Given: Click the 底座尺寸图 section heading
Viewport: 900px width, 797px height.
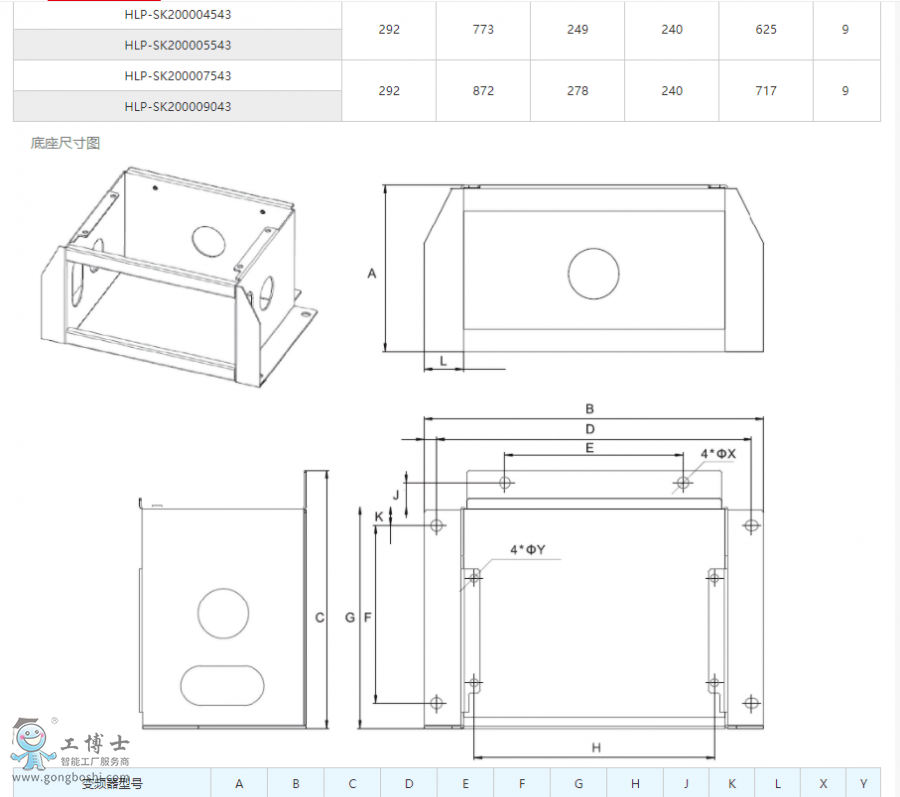Looking at the screenshot, I should tap(65, 143).
